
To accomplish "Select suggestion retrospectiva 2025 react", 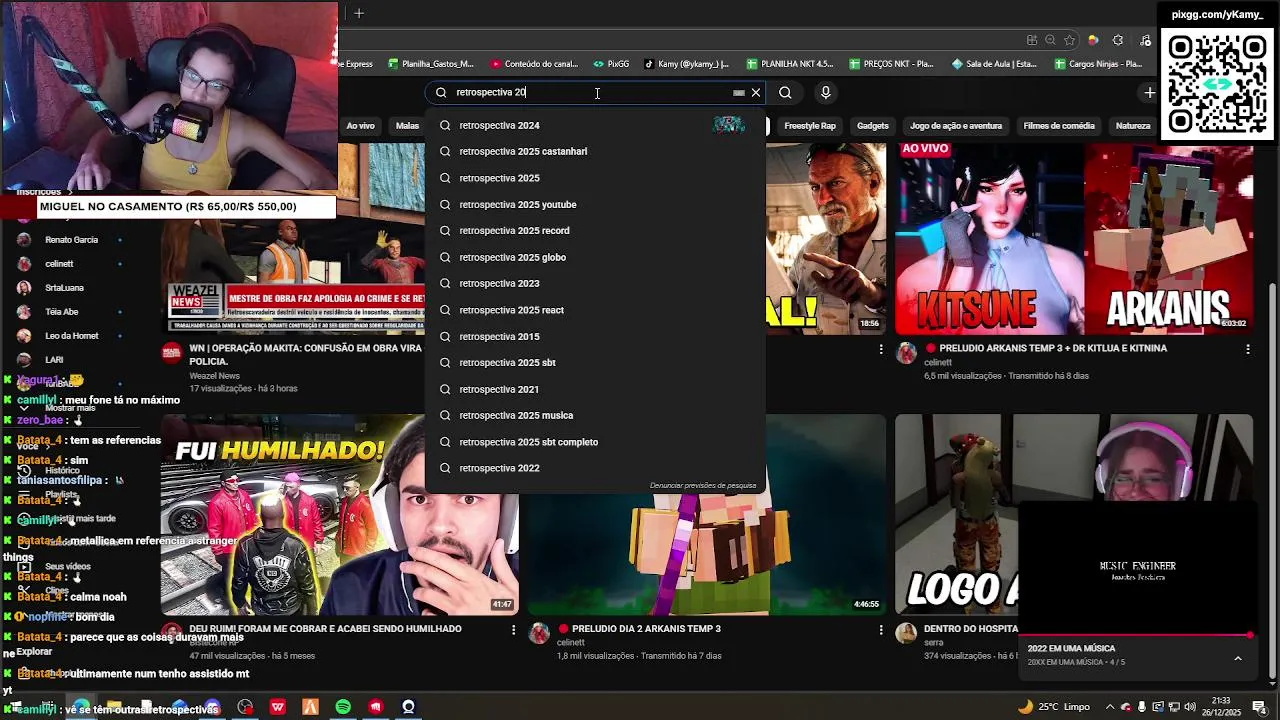I will point(595,310).
